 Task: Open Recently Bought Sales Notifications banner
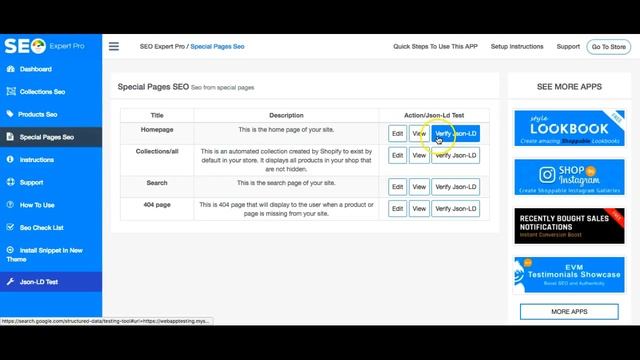click(569, 226)
